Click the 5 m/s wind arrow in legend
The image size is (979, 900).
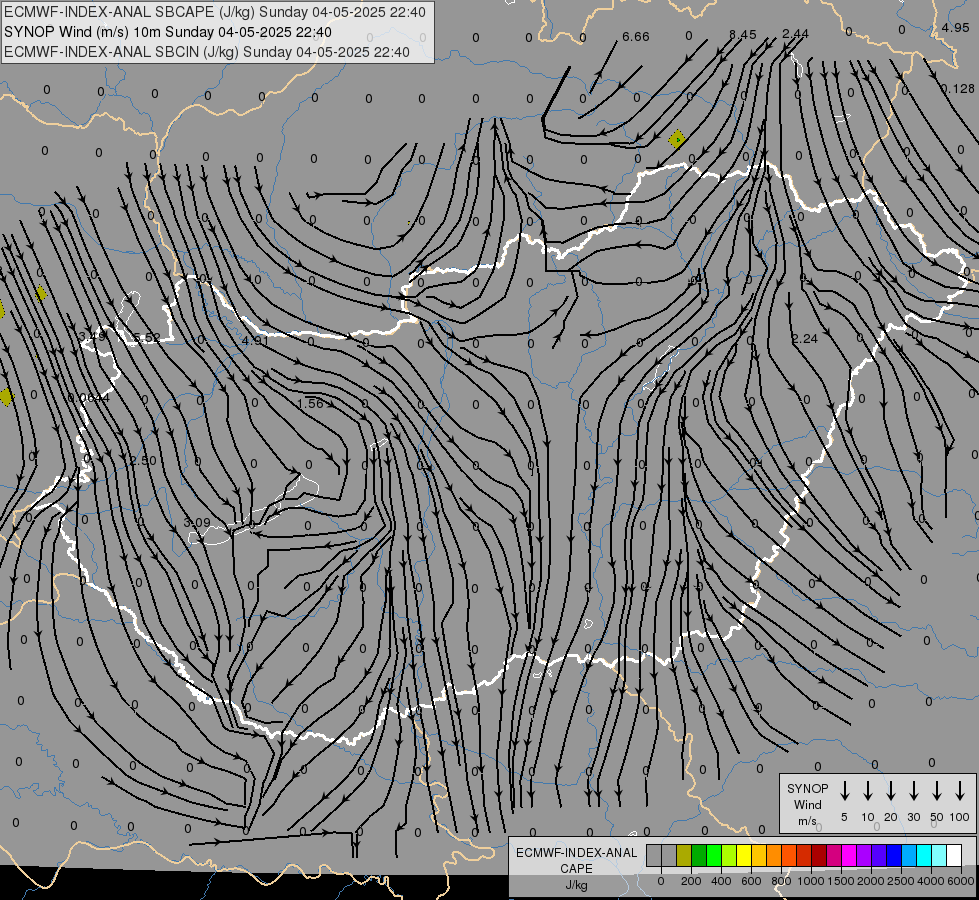click(844, 791)
